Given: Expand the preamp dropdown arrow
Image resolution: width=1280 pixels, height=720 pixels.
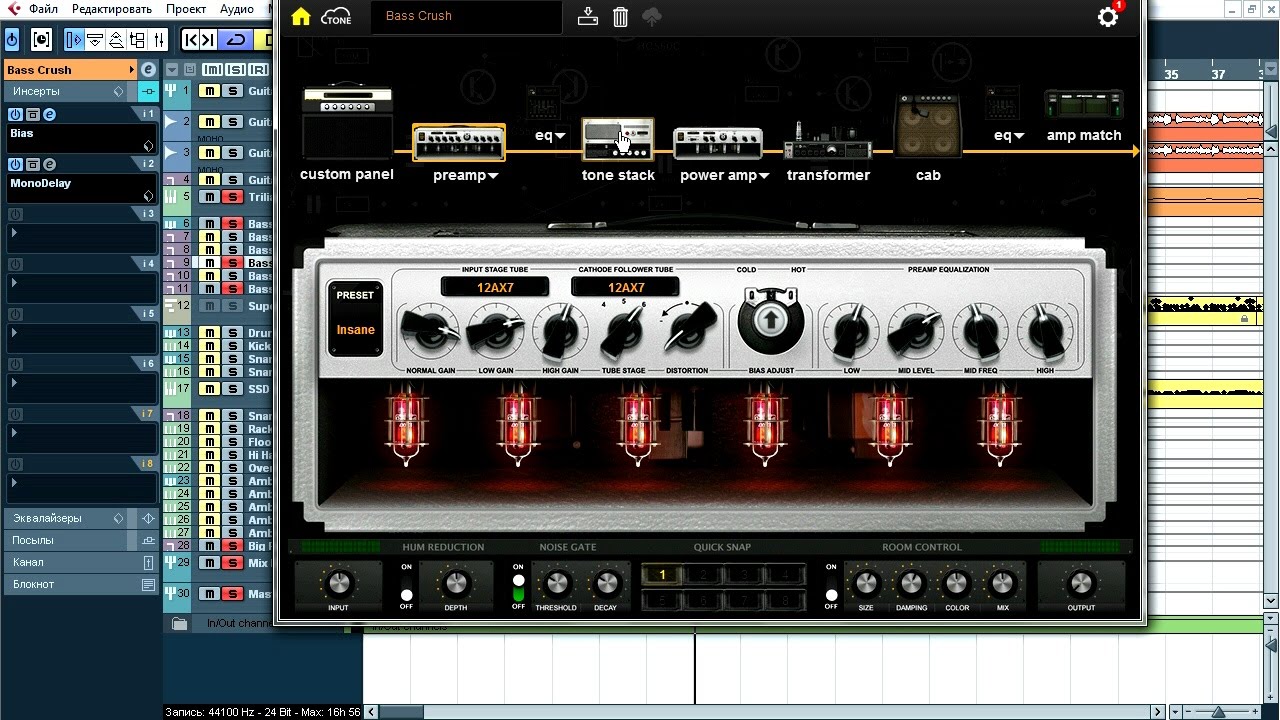Looking at the screenshot, I should click(x=493, y=176).
